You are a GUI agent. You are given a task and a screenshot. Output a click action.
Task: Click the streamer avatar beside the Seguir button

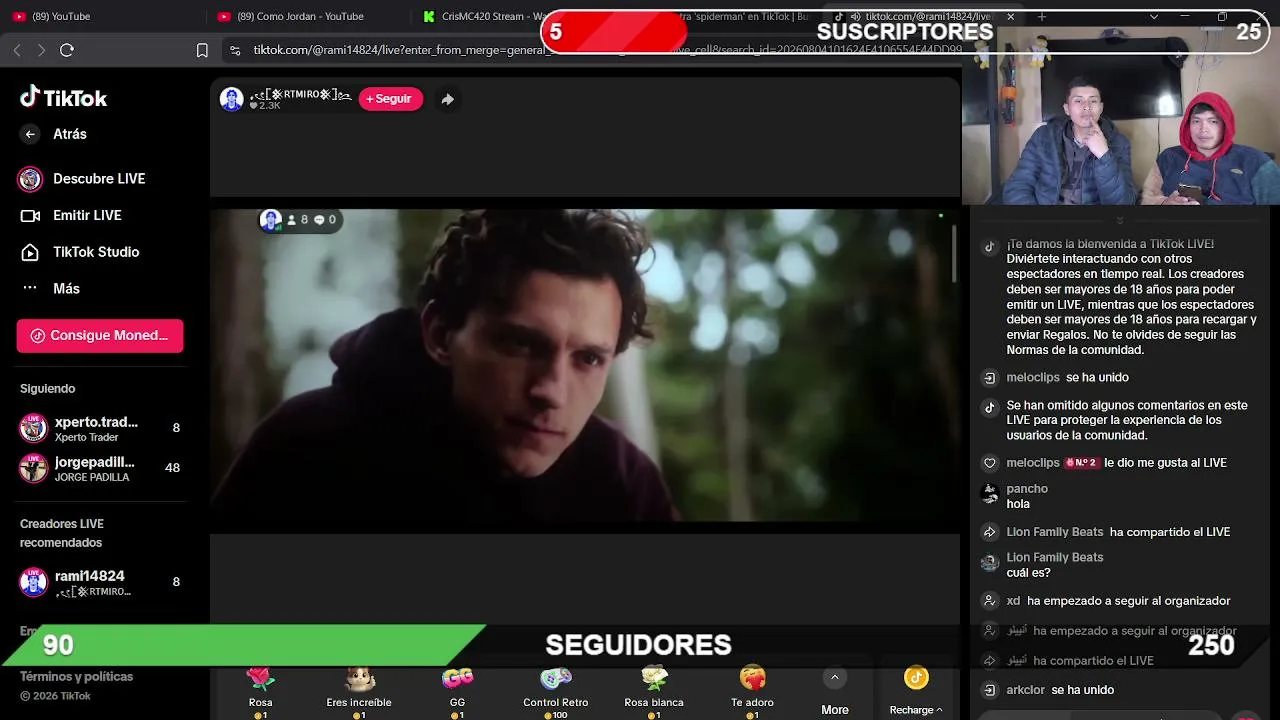coord(232,99)
